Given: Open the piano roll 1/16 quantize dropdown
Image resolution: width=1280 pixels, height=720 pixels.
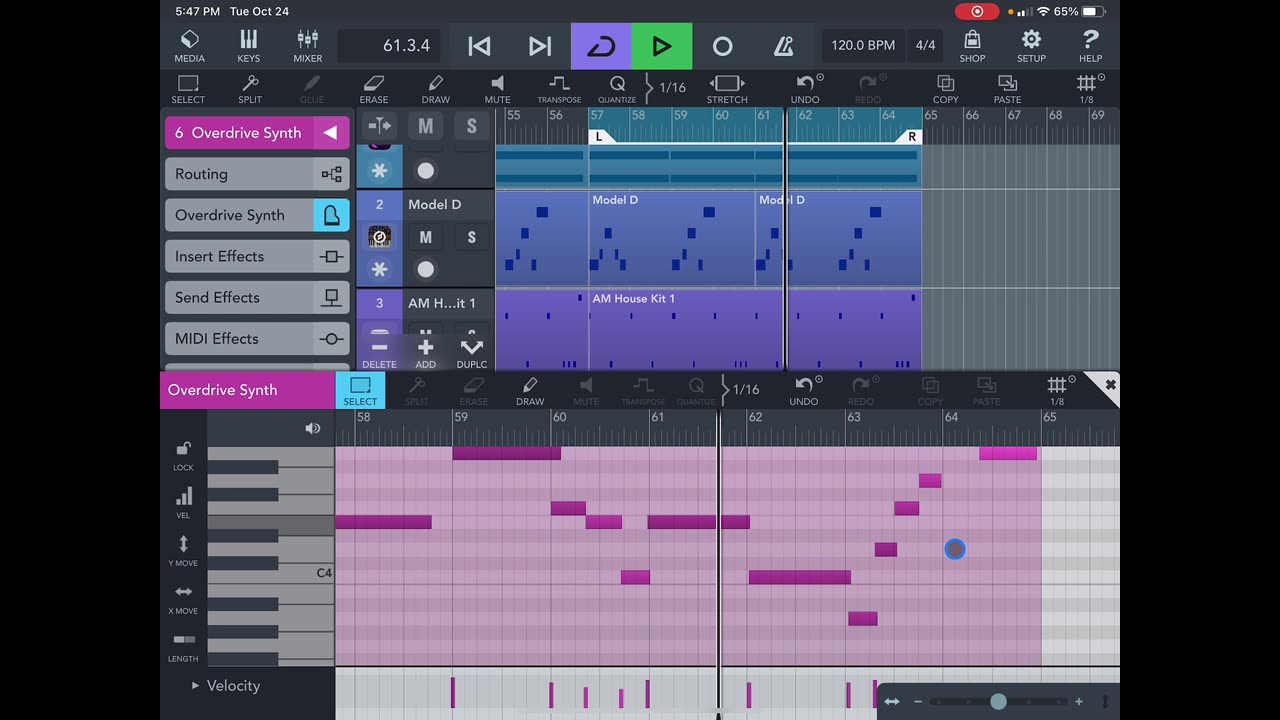Looking at the screenshot, I should pyautogui.click(x=741, y=389).
